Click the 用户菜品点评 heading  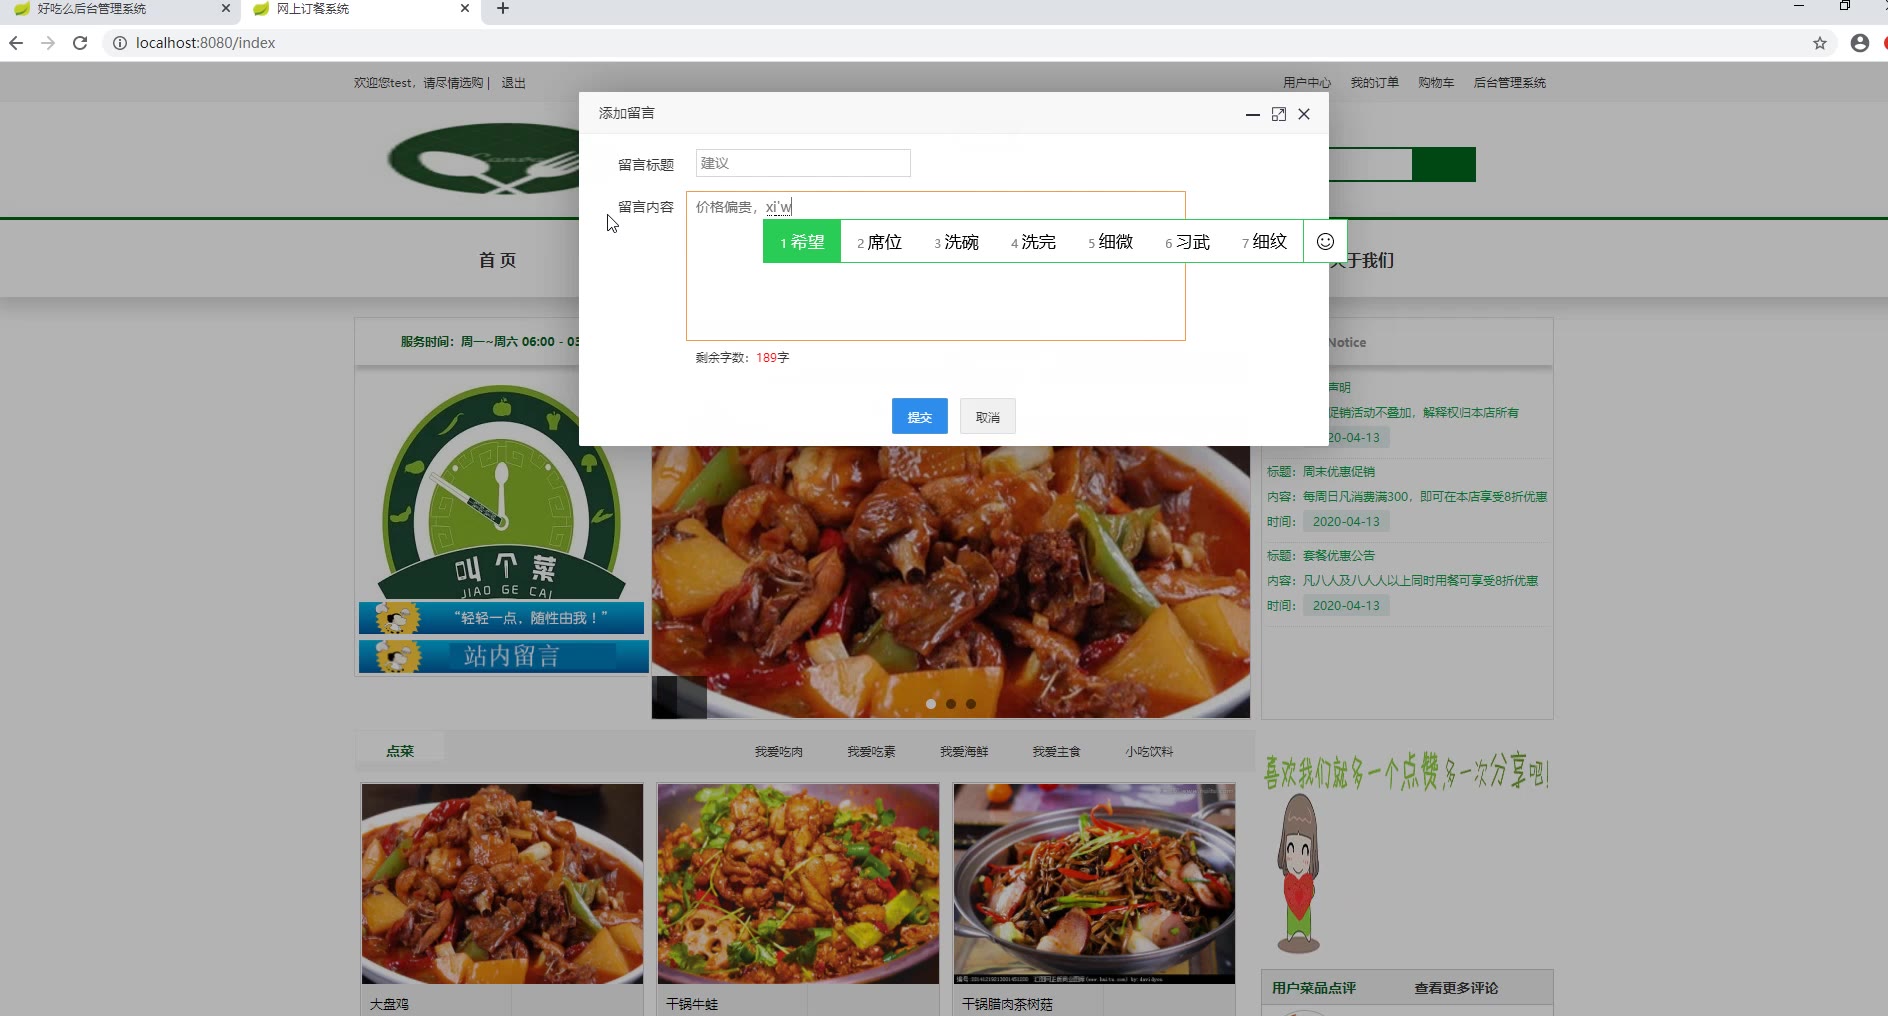(1314, 988)
